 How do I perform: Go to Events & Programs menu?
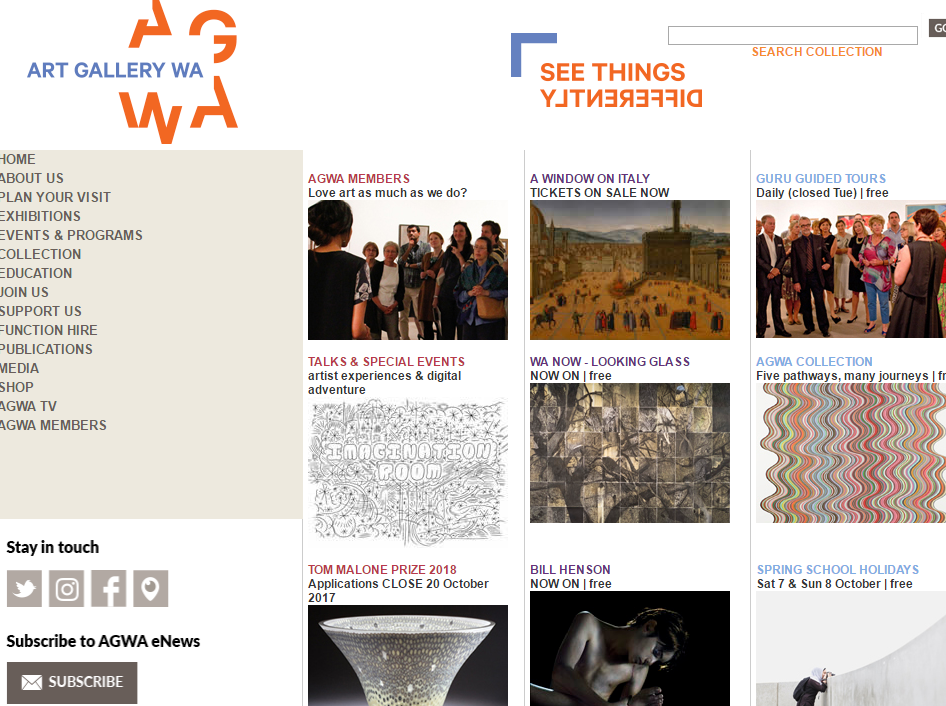[71, 235]
